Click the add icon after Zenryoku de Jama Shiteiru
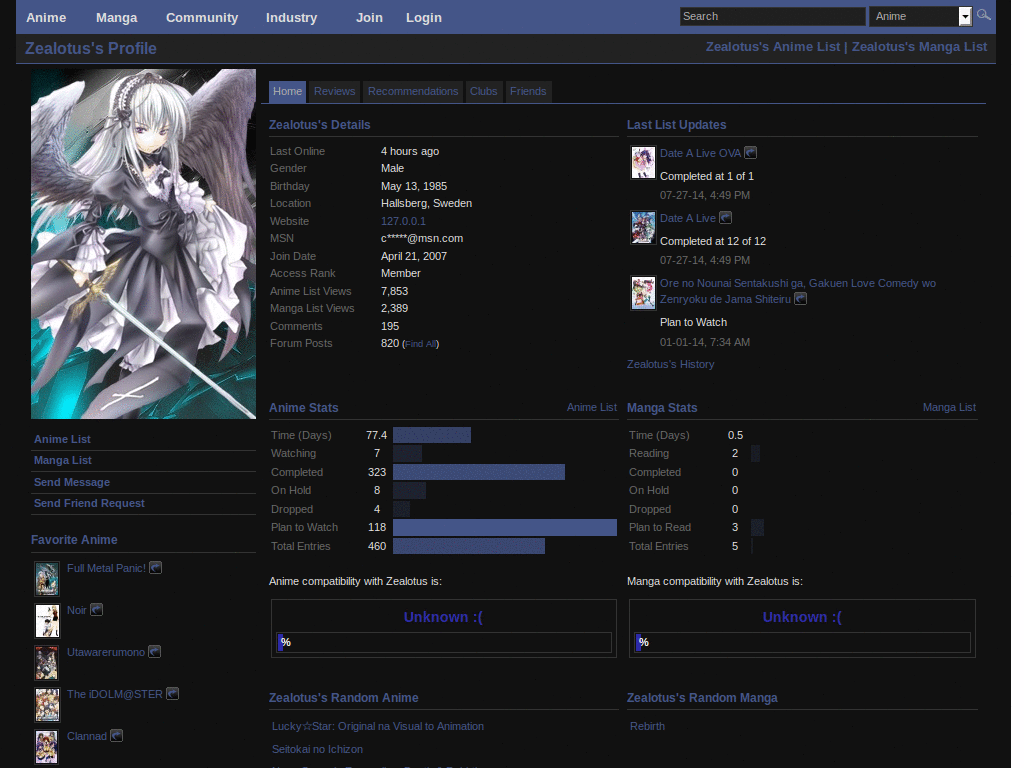This screenshot has height=768, width=1024. click(801, 298)
